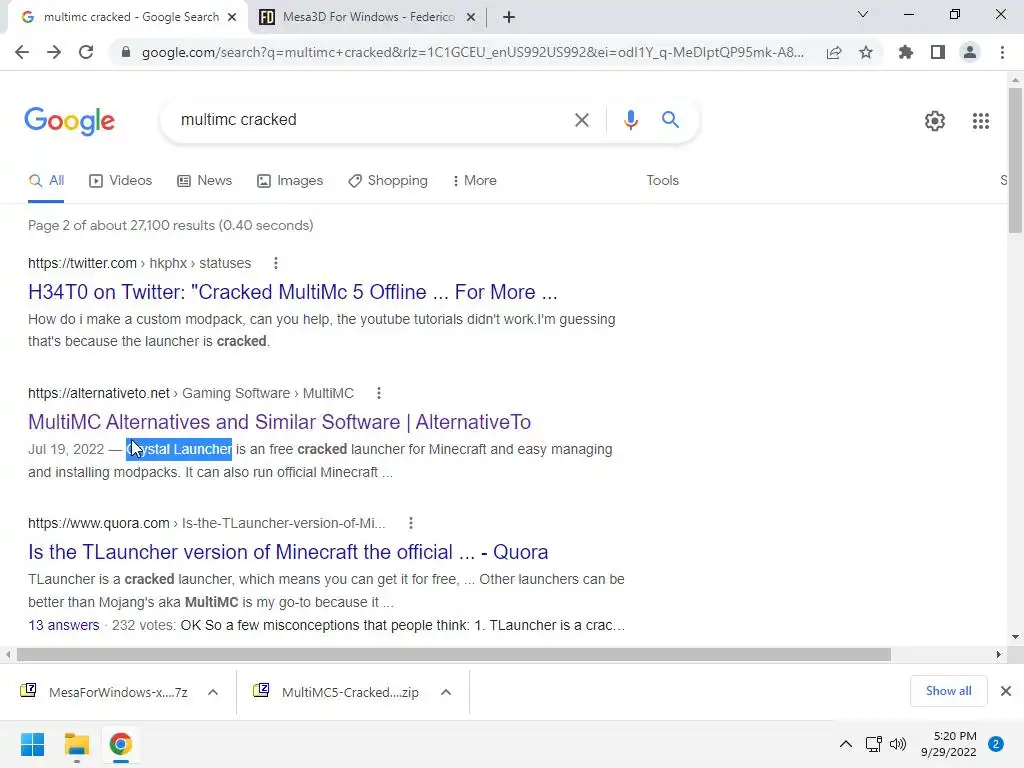Open search Tools options

pyautogui.click(x=662, y=181)
